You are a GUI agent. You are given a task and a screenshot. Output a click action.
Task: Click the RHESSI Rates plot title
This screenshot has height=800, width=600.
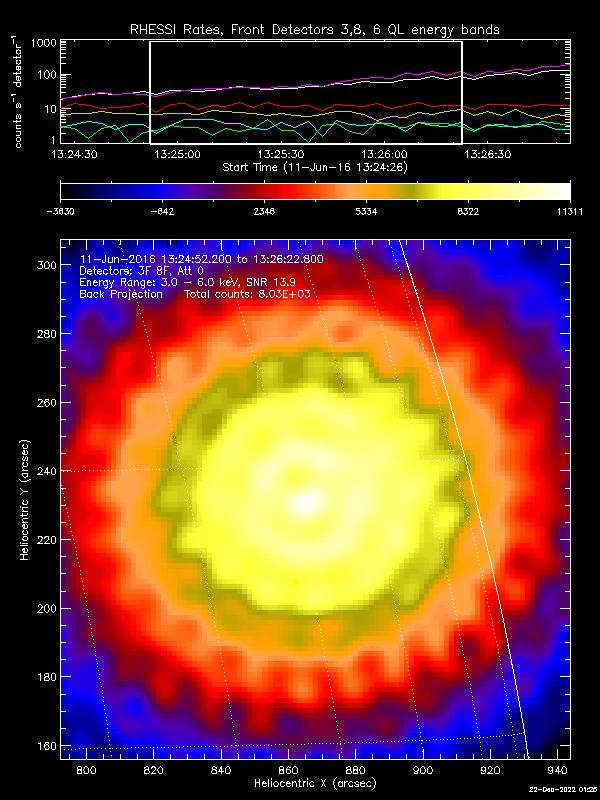[315, 30]
